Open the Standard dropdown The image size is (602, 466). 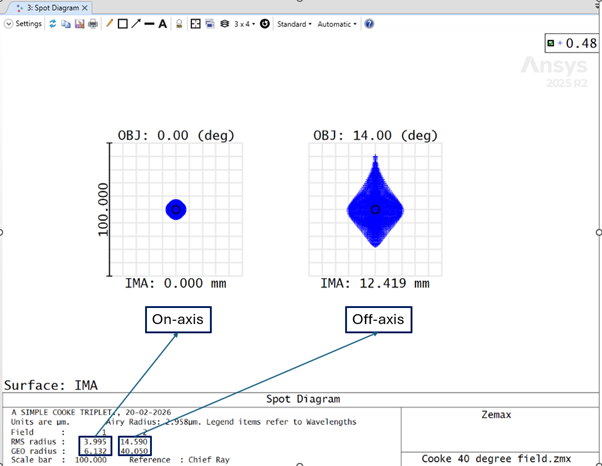(294, 23)
